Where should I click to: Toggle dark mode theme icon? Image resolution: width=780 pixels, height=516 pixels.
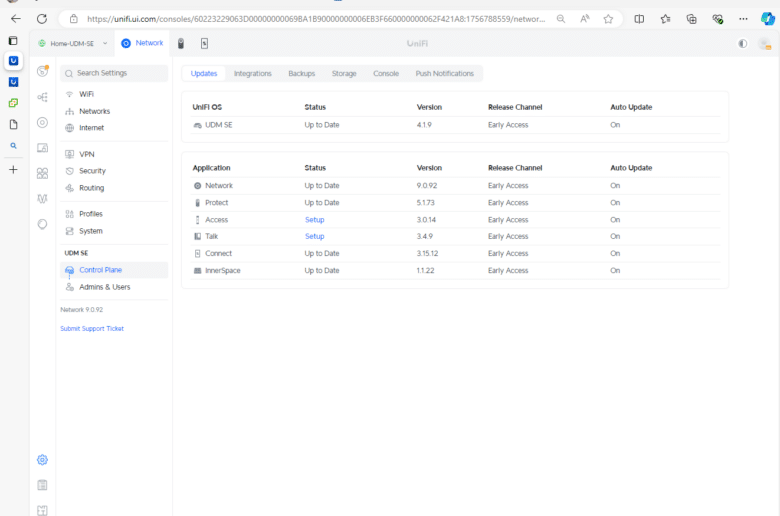(743, 44)
